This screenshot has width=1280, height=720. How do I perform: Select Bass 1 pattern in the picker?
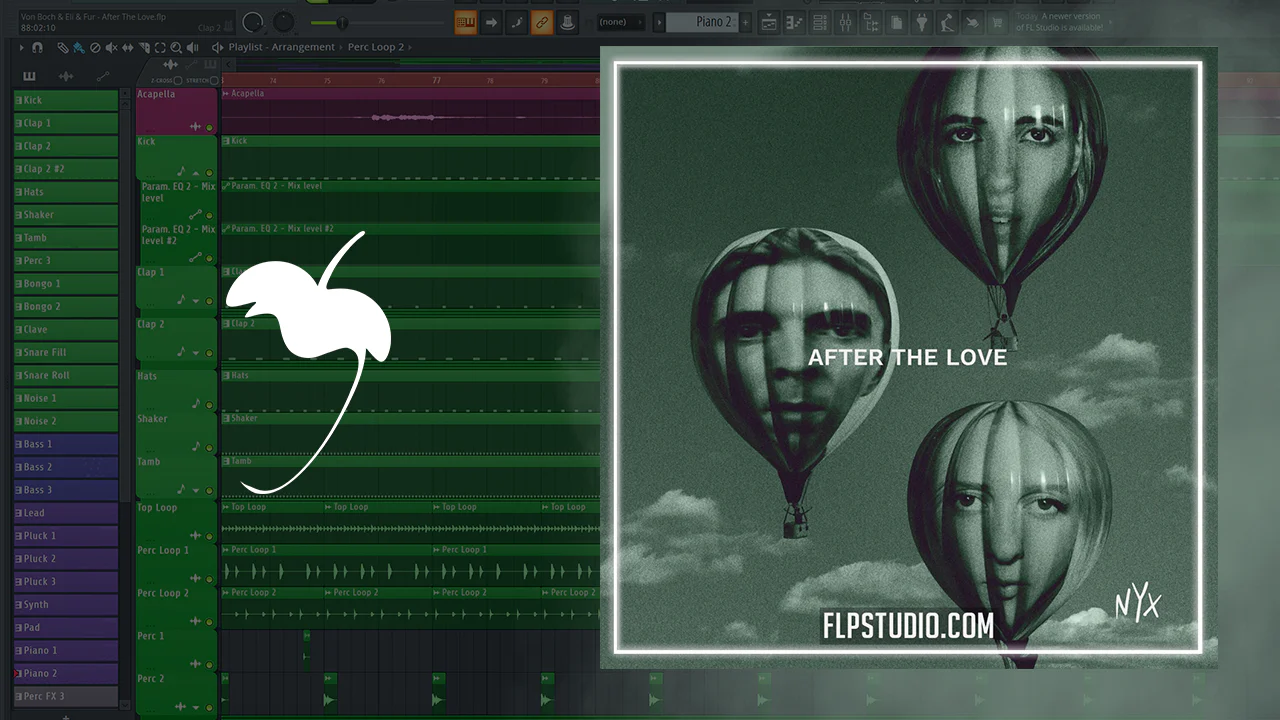[x=66, y=444]
